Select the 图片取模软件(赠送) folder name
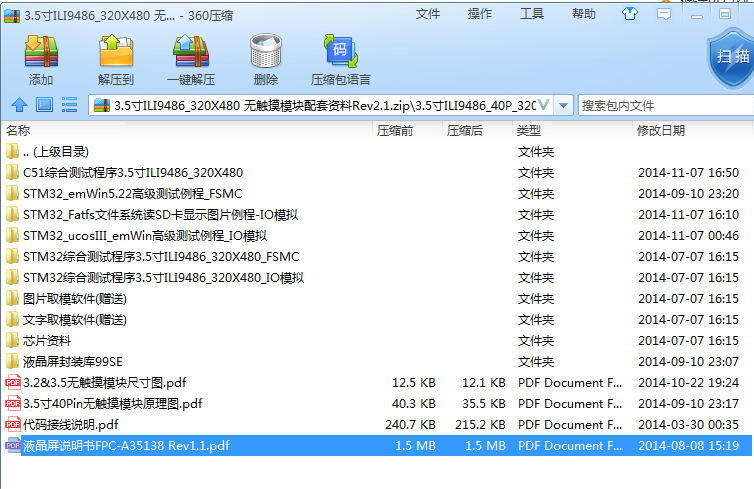This screenshot has height=489, width=754. coord(75,299)
